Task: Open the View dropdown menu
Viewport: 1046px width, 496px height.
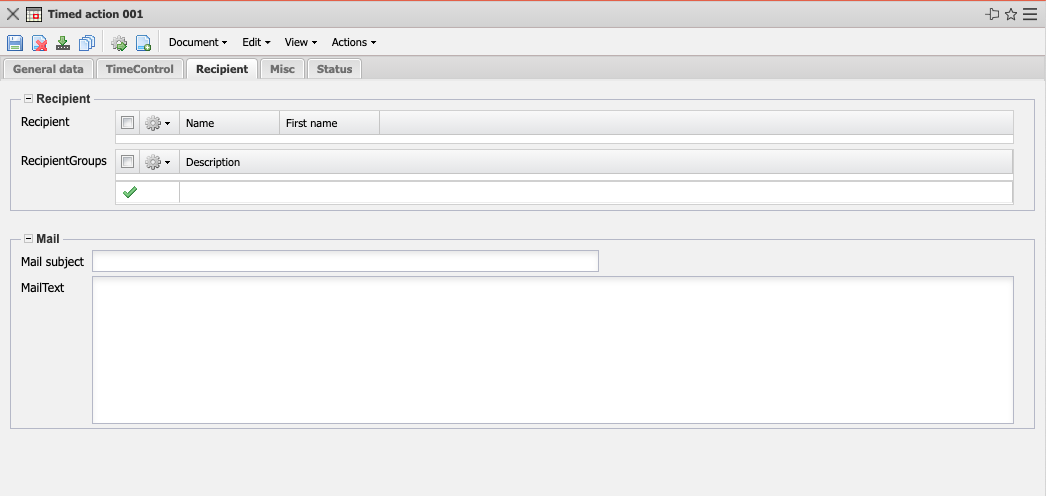Action: (x=300, y=42)
